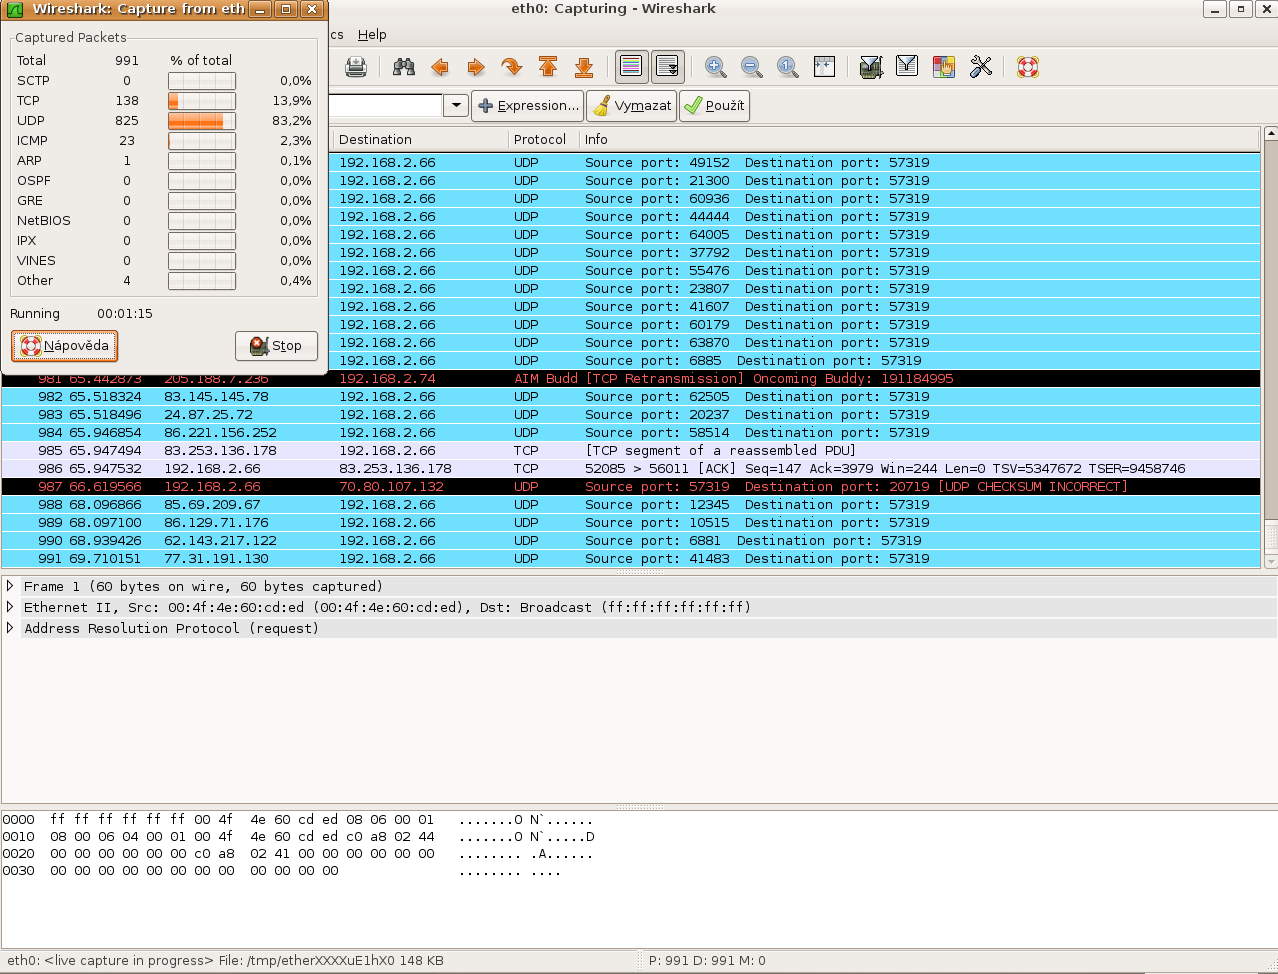The width and height of the screenshot is (1278, 974).
Task: Go back in packet history with left arrow
Action: pos(440,67)
